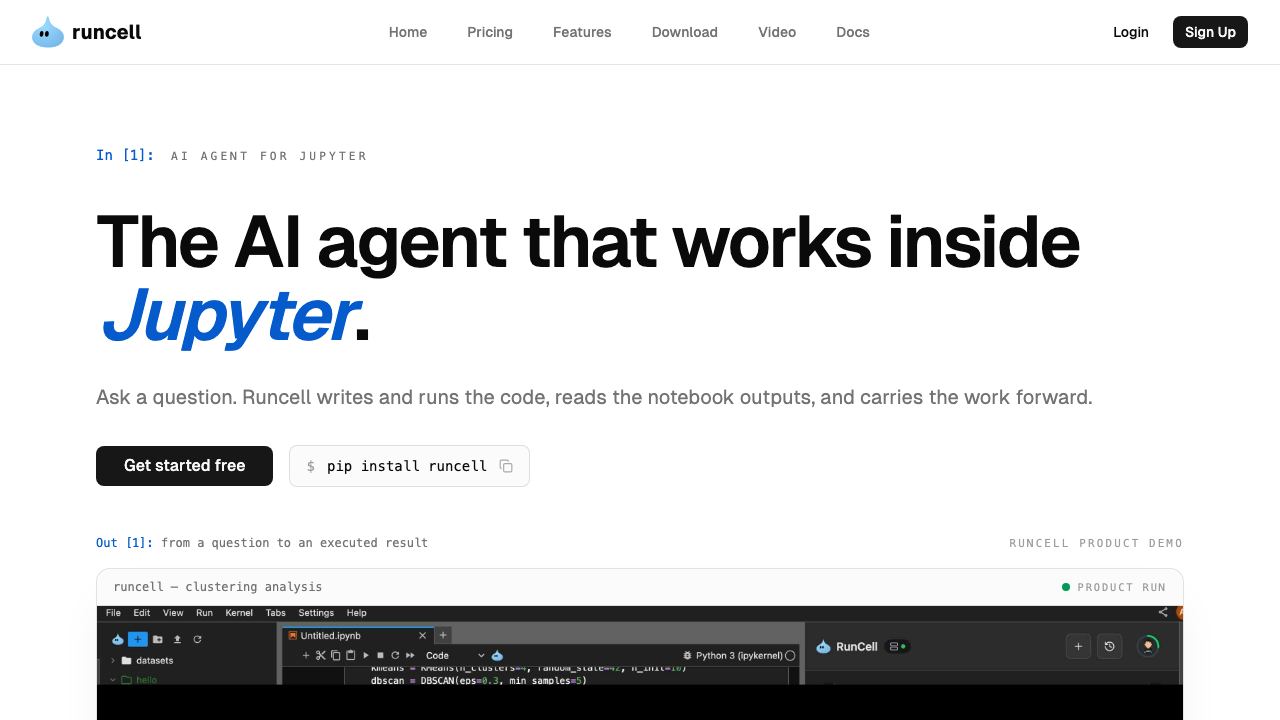
Task: Click the runcell droplet logo in header
Action: point(48,32)
